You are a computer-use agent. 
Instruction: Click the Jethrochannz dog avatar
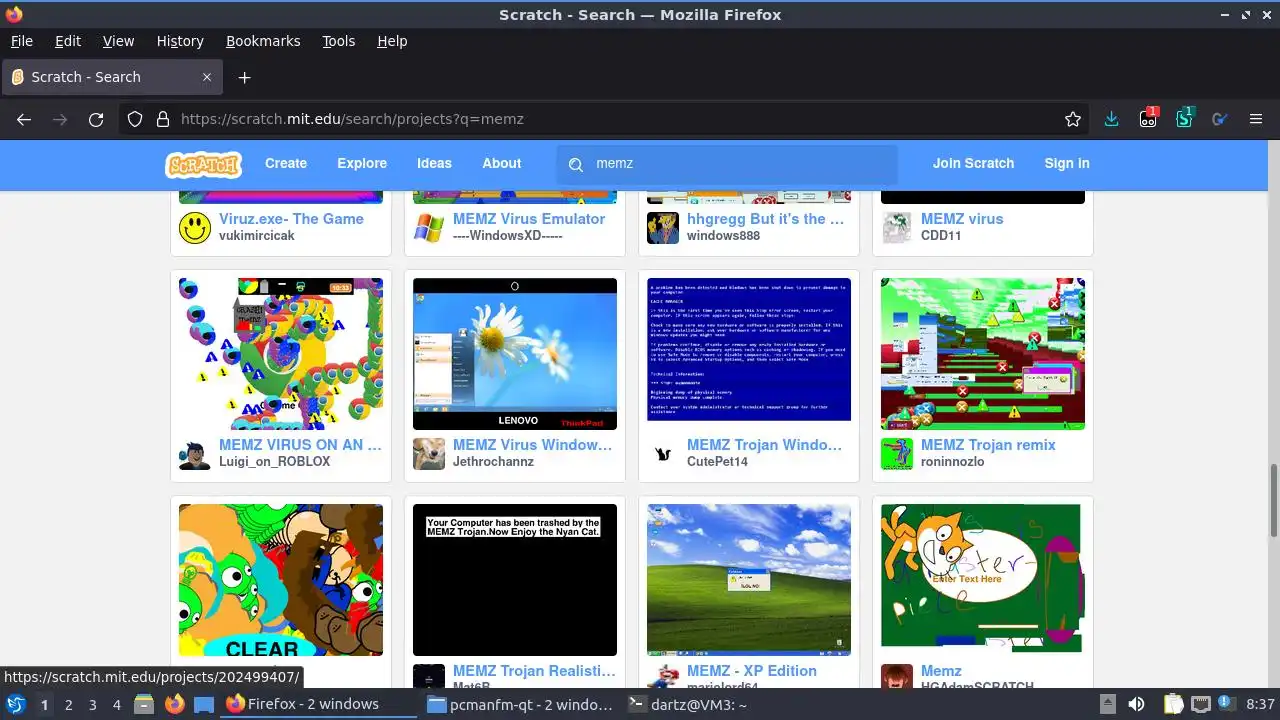point(429,453)
